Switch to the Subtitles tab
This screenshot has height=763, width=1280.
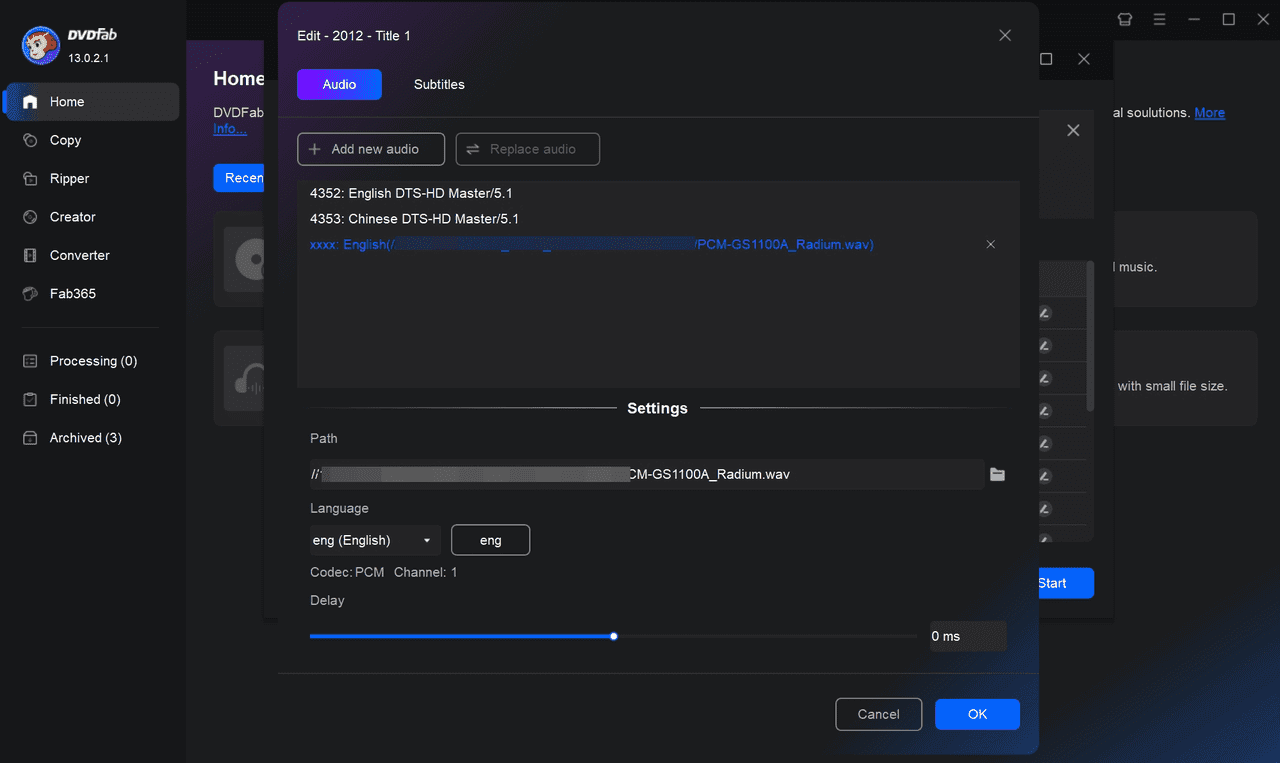pos(439,84)
